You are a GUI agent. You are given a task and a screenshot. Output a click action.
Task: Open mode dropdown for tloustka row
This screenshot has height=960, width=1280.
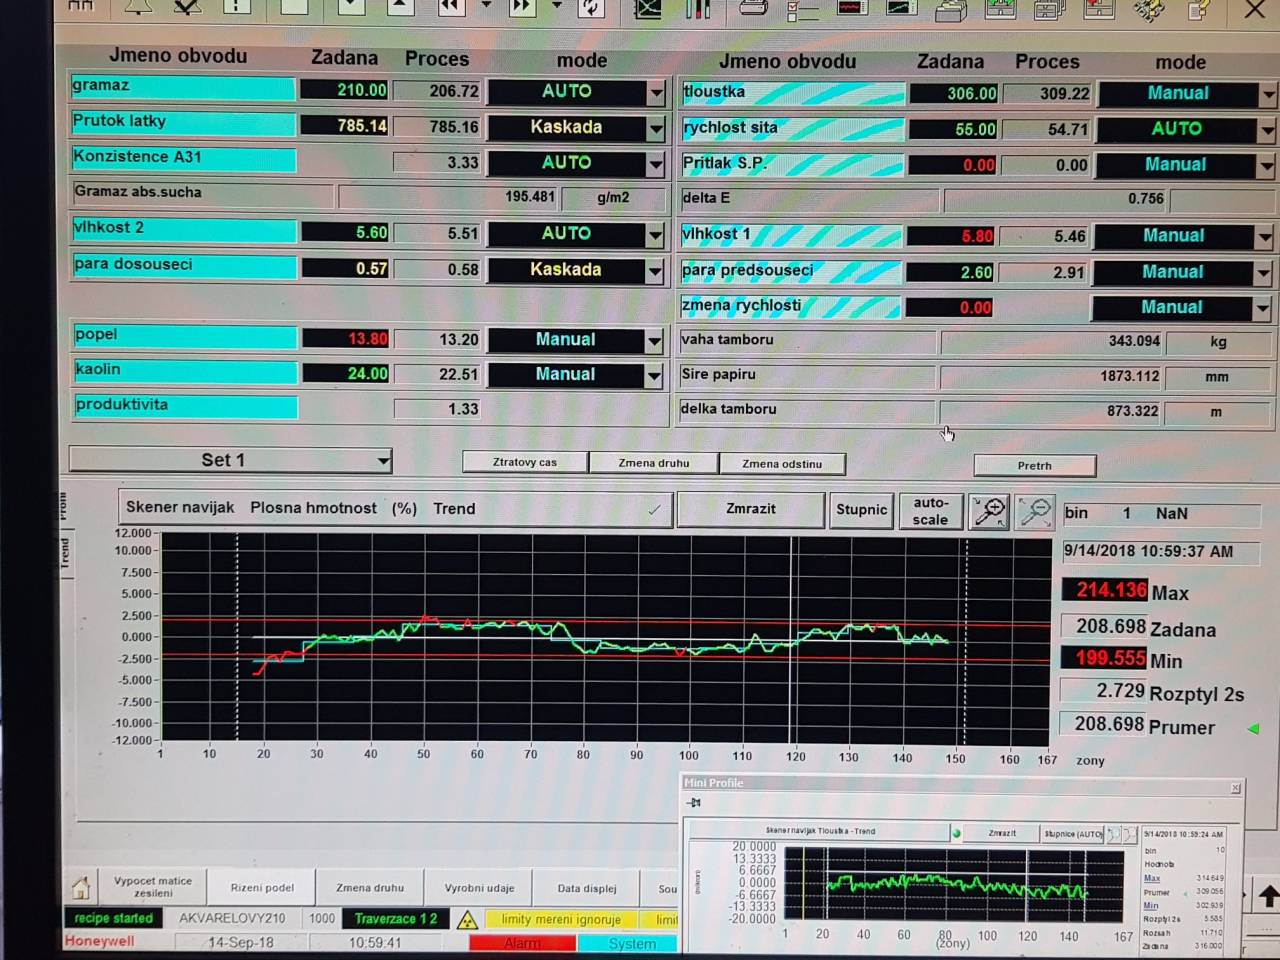(1268, 96)
